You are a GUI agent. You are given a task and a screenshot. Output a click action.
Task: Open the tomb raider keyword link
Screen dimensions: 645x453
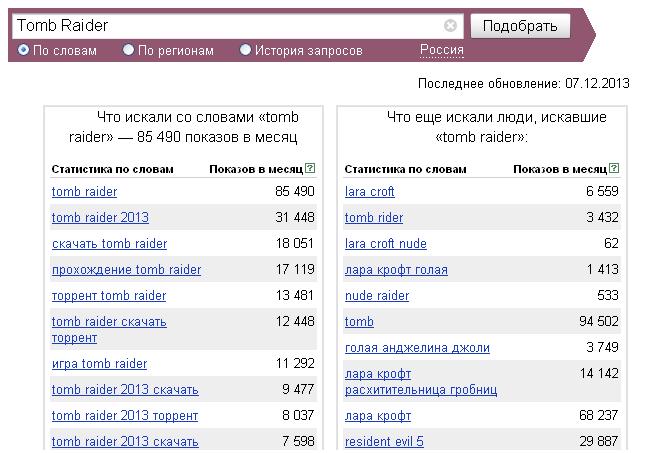click(x=84, y=192)
